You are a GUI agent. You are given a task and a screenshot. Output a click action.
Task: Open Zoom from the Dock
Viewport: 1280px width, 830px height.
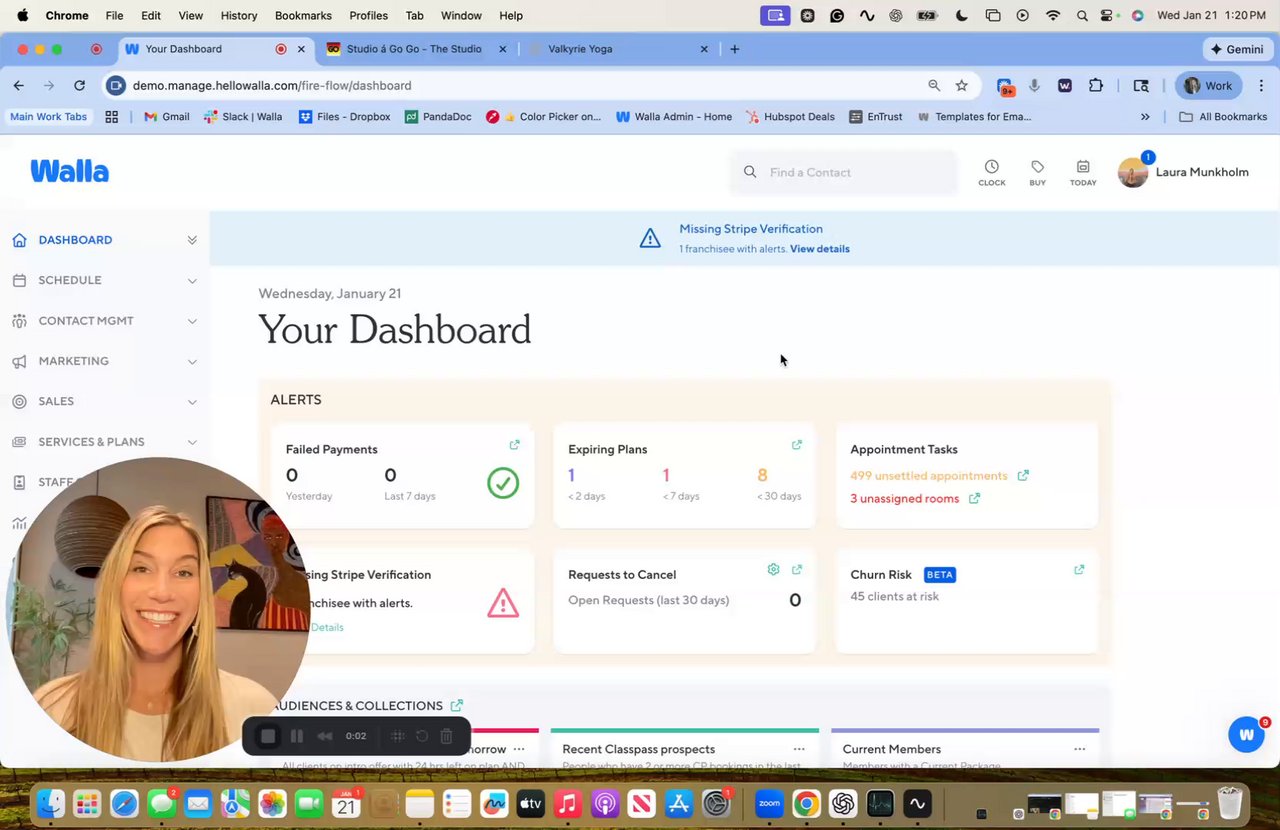click(x=769, y=803)
